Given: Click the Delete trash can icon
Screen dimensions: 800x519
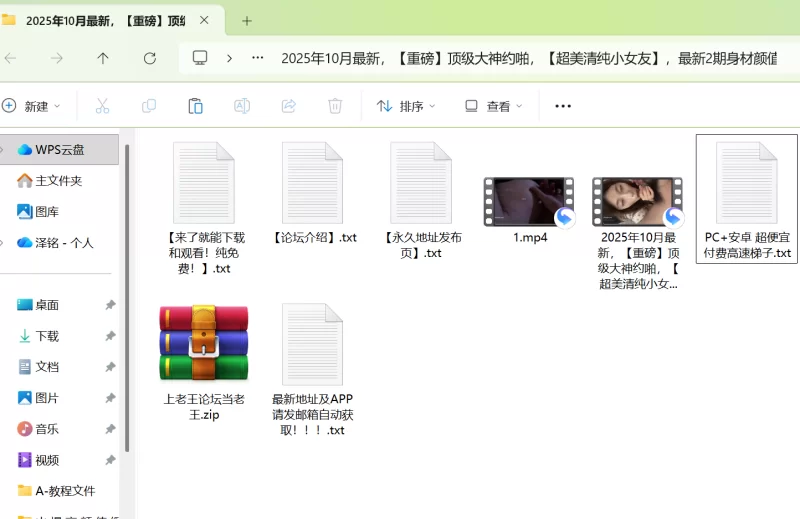Looking at the screenshot, I should [336, 106].
